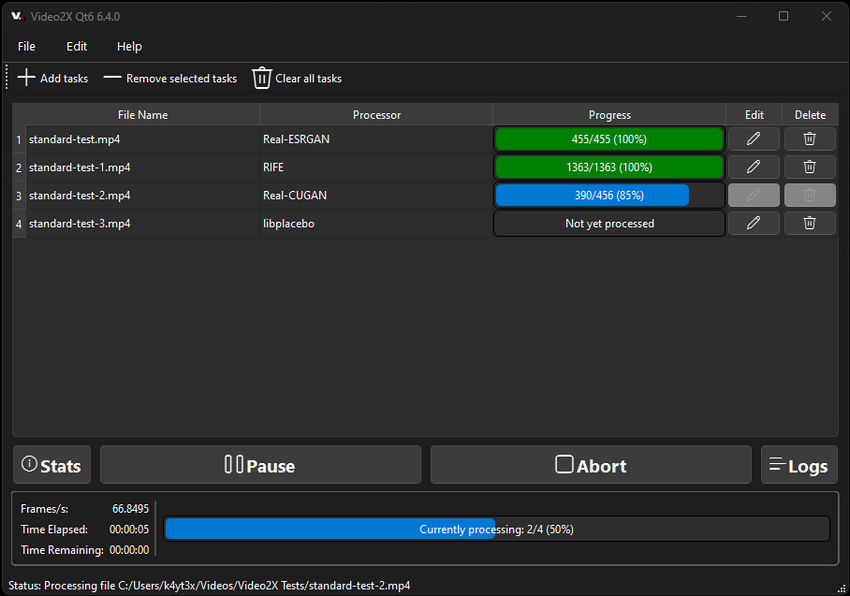Minimize the Video2X window
Image resolution: width=850 pixels, height=596 pixels.
click(741, 16)
